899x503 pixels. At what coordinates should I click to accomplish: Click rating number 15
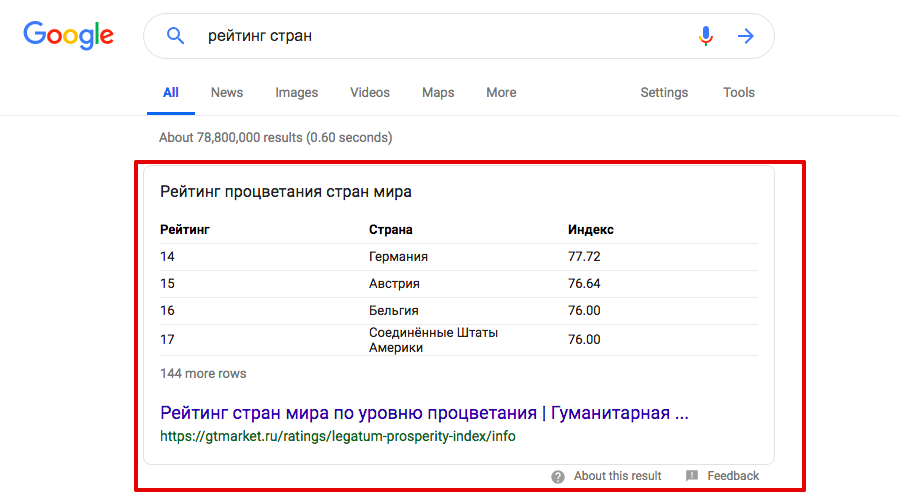point(167,283)
